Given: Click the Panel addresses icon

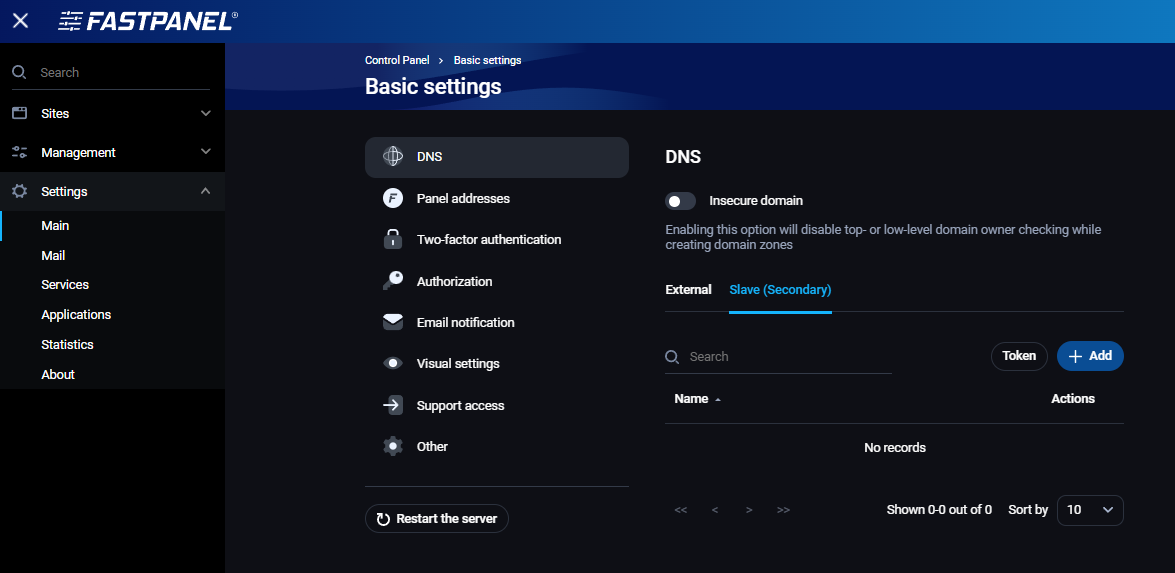Looking at the screenshot, I should click(393, 199).
